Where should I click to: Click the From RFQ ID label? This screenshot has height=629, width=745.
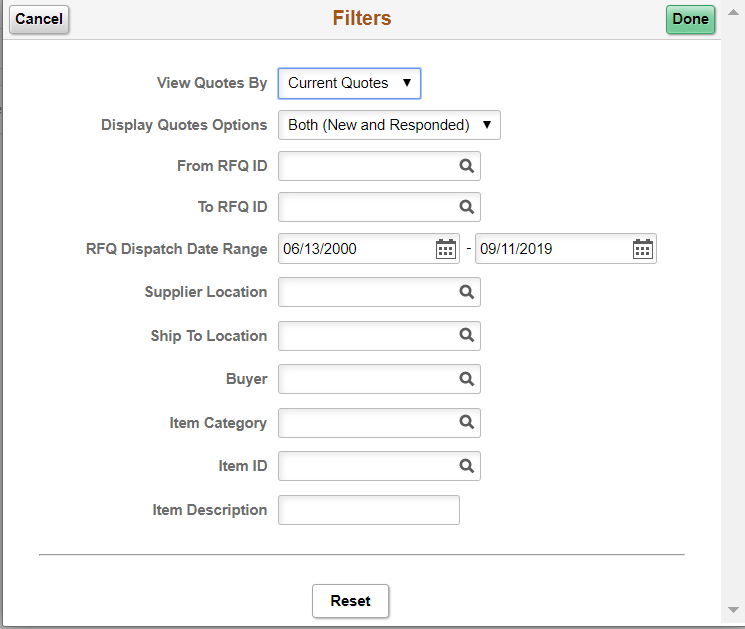click(x=222, y=166)
